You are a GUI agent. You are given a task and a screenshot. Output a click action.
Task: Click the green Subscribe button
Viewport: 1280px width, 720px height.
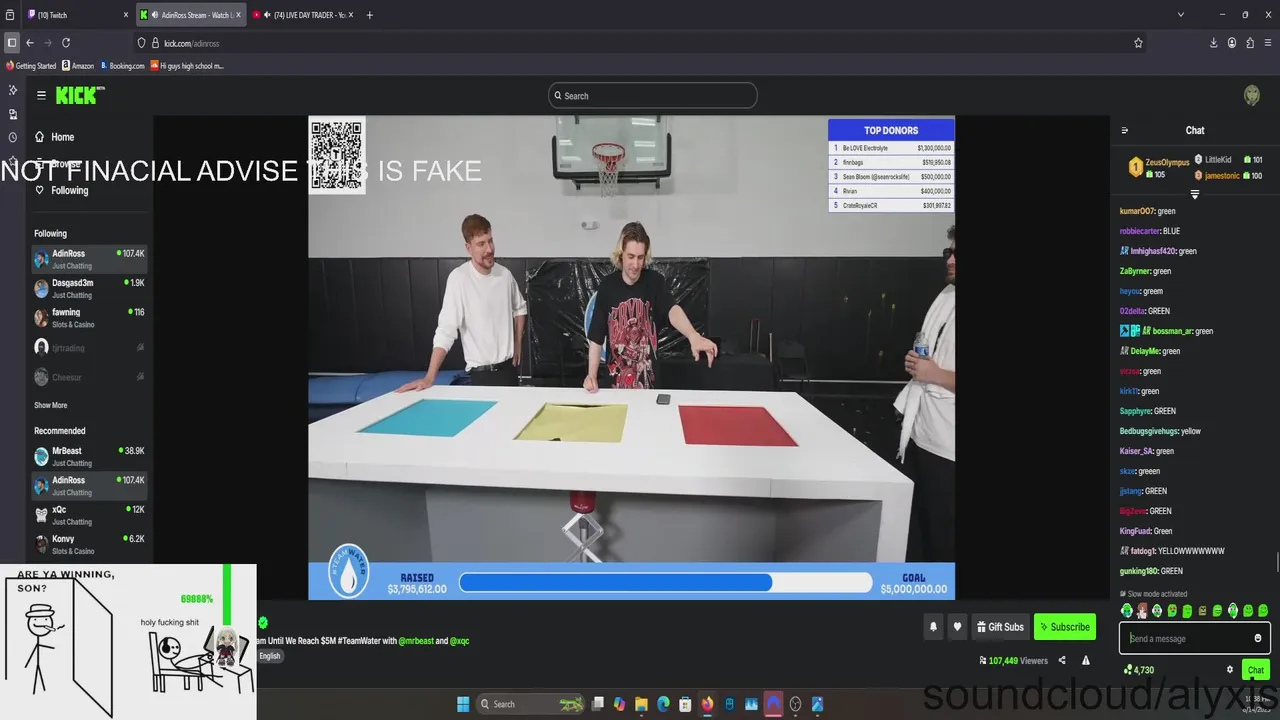[x=1065, y=627]
